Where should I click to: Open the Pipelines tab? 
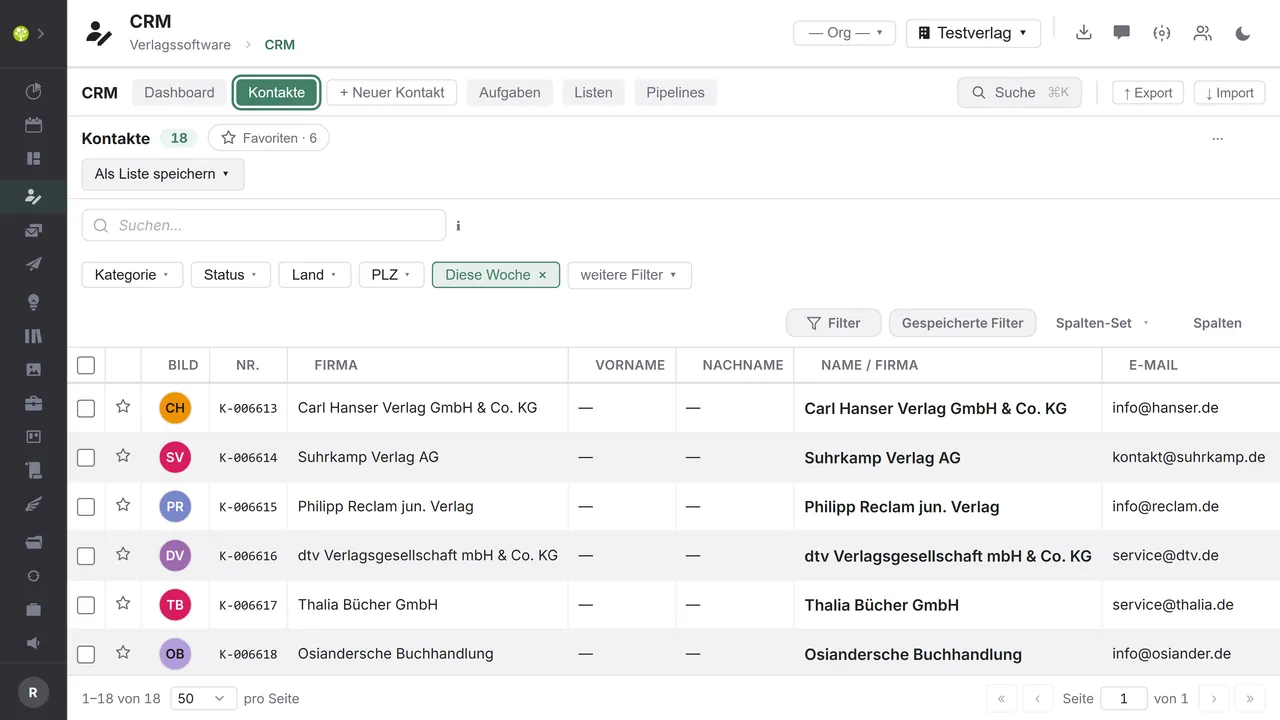(x=675, y=93)
